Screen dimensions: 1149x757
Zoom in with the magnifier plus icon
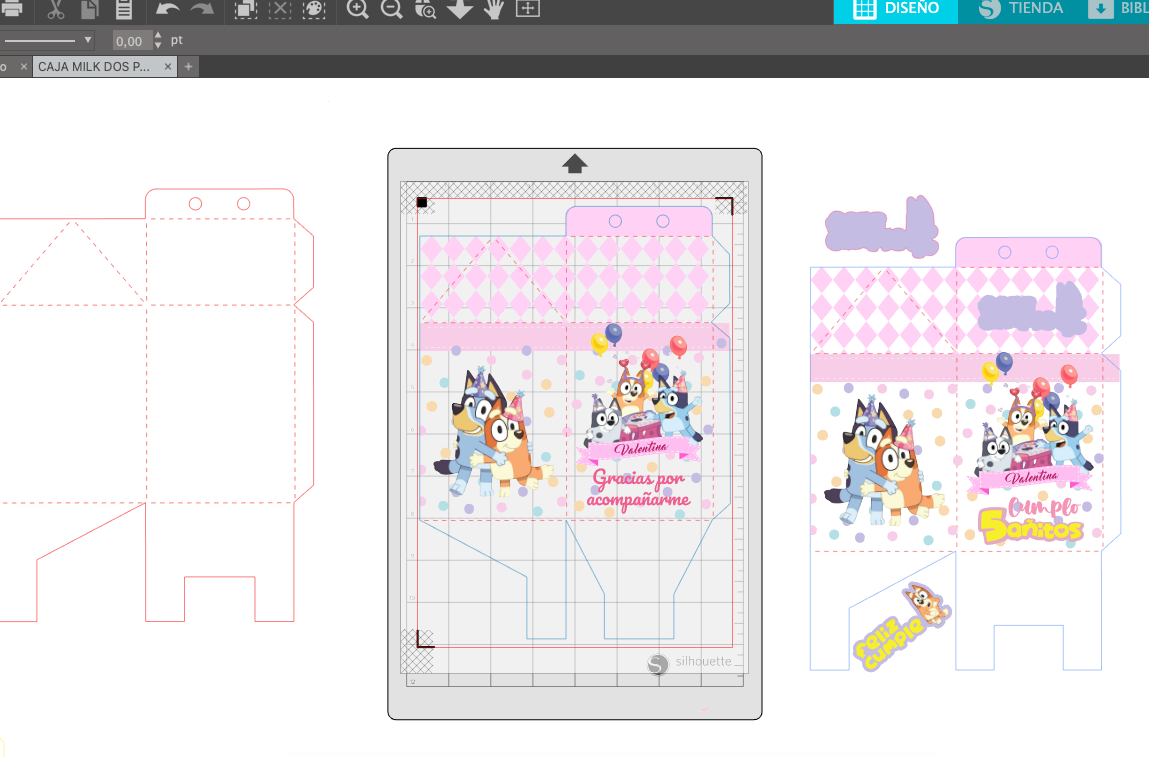tap(358, 10)
